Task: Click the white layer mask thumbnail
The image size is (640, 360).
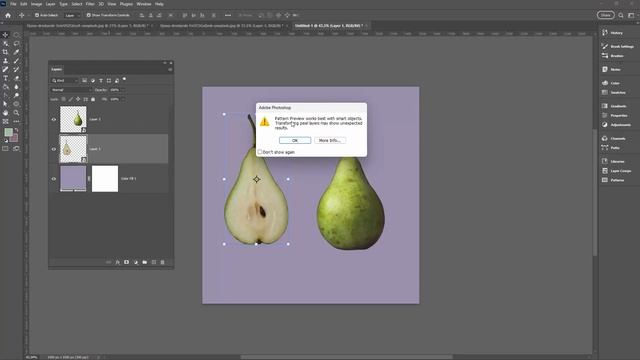Action: (105, 178)
